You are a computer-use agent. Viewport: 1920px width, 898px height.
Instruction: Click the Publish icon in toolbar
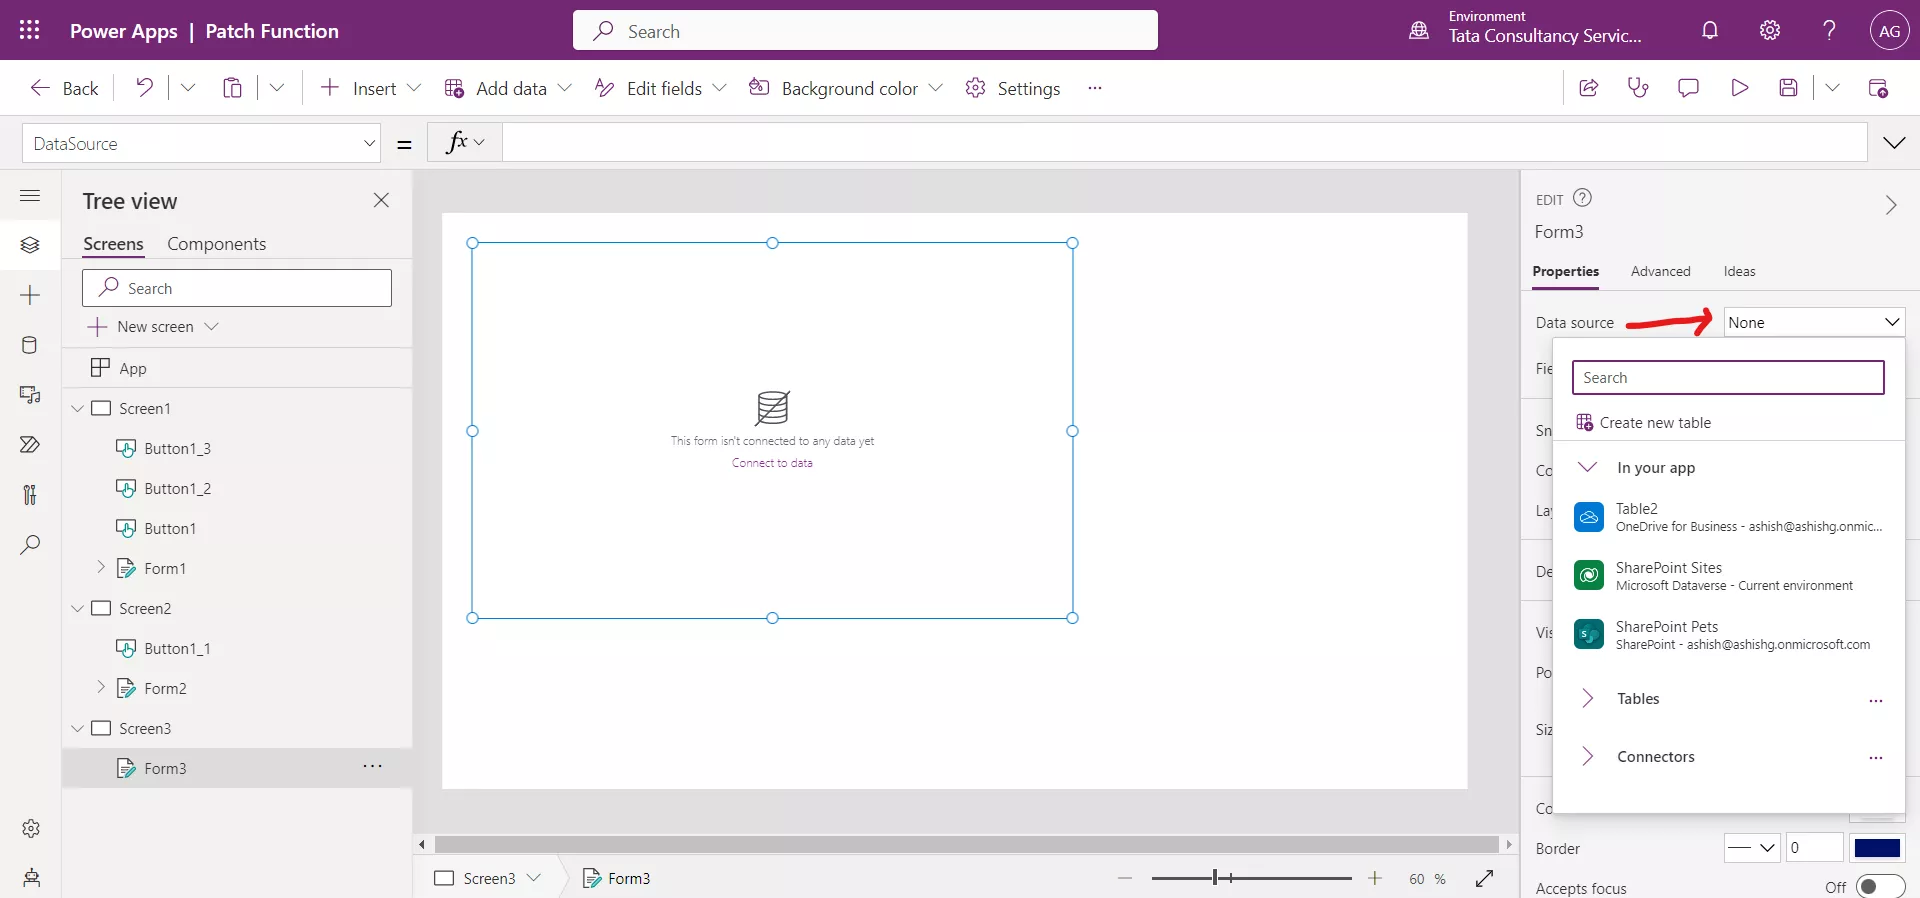coord(1878,88)
